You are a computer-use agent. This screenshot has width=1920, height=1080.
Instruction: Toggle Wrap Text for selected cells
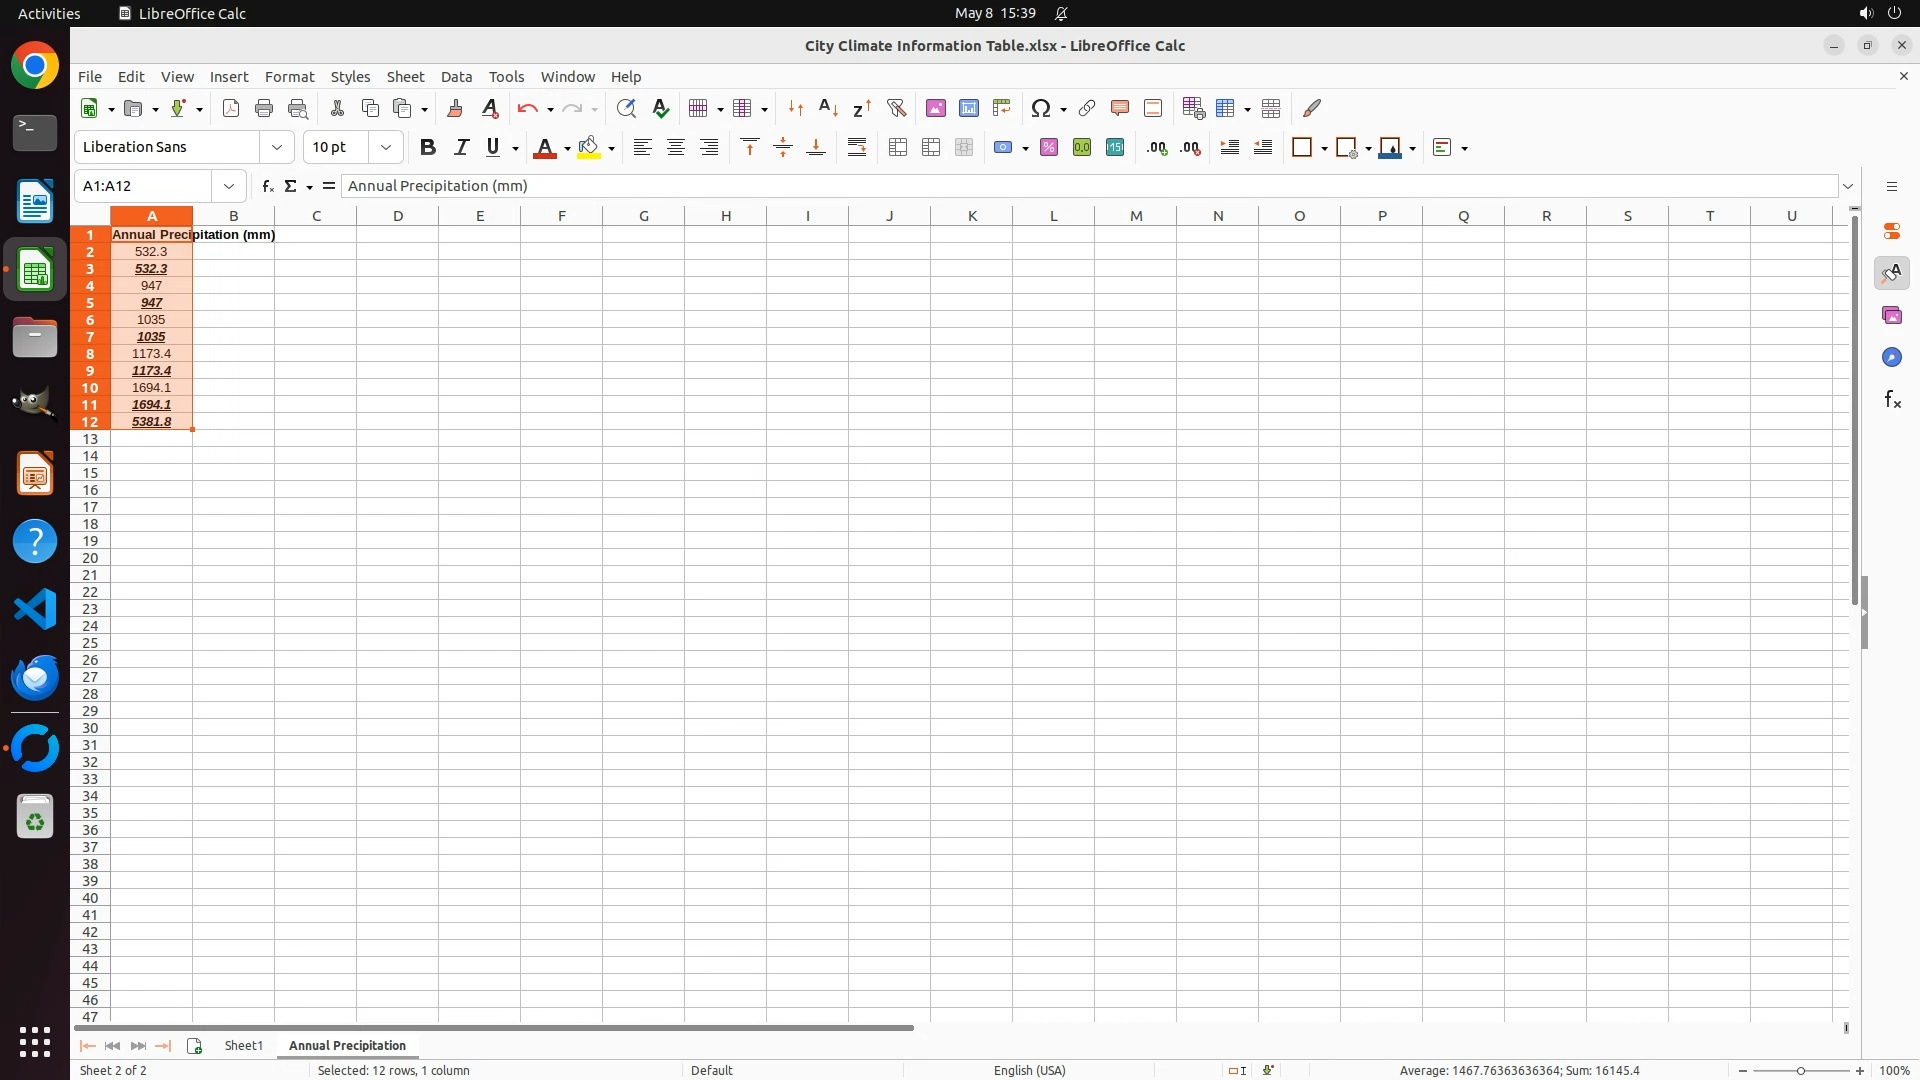857,147
